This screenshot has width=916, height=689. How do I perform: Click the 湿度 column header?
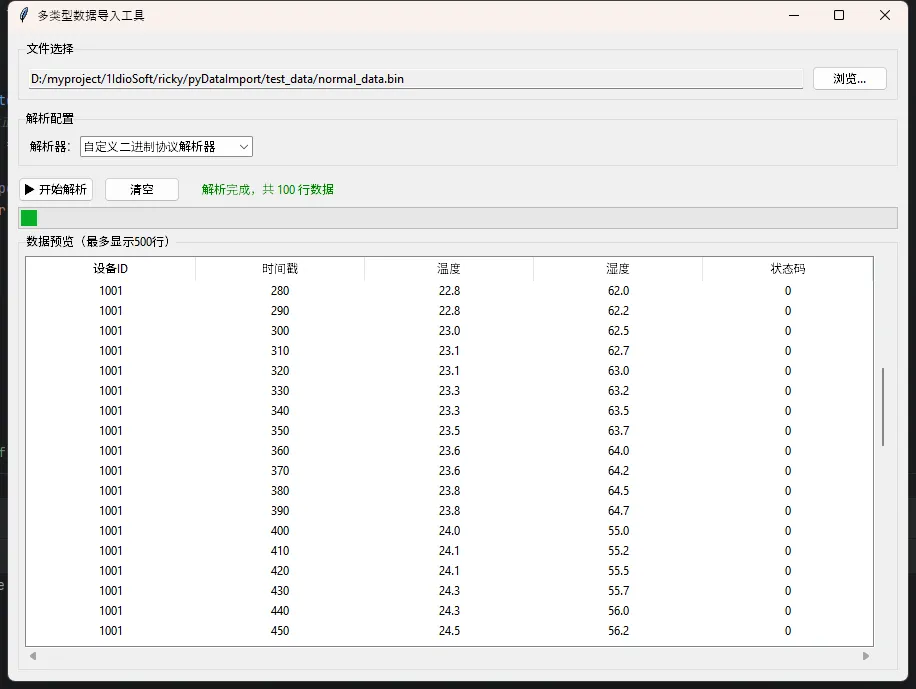click(618, 269)
